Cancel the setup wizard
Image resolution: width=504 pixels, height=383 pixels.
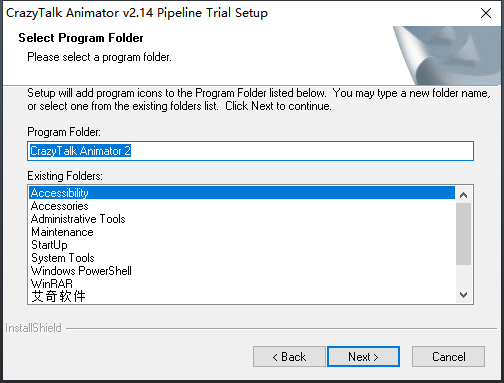pos(448,356)
